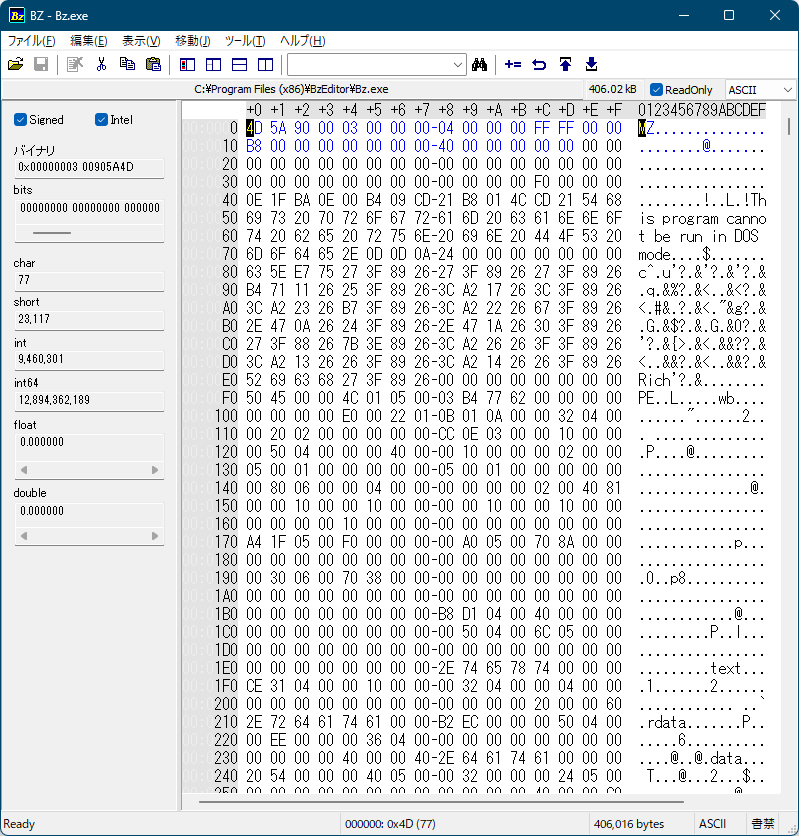Viewport: 799px width, 836px height.
Task: Click byte 5A in the first hex row
Action: (x=278, y=128)
